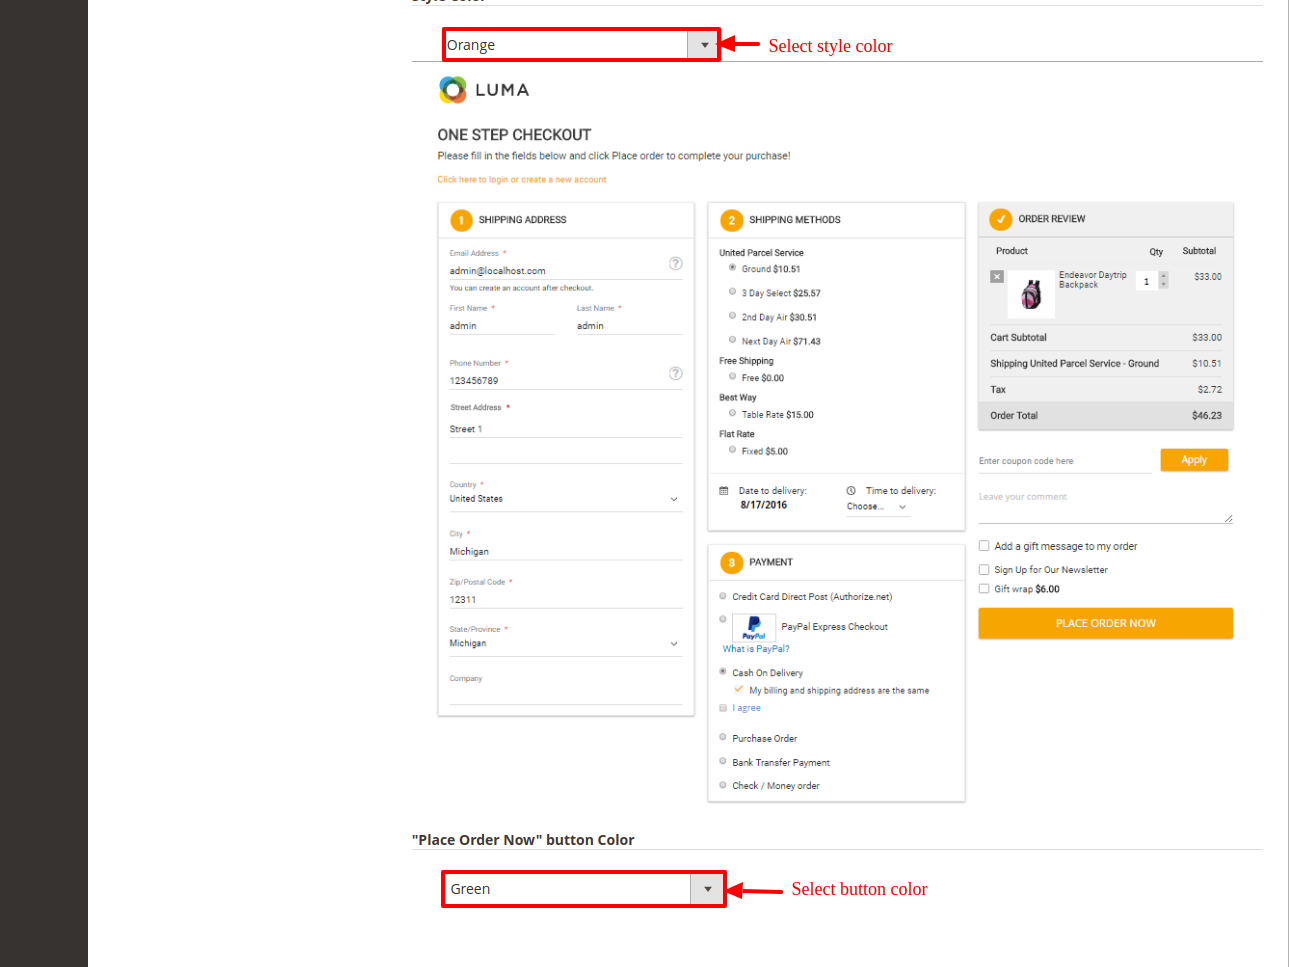This screenshot has width=1289, height=967.
Task: Select 3 Day Select $25.57 shipping
Action: tap(732, 292)
